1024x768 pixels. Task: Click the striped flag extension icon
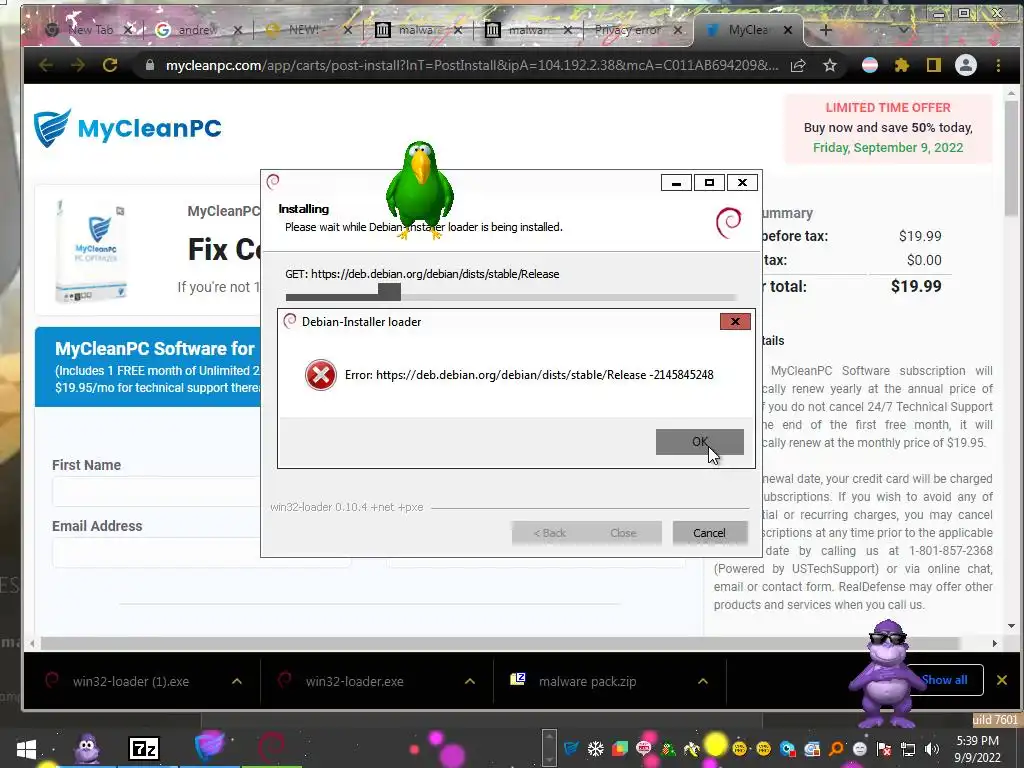[870, 65]
